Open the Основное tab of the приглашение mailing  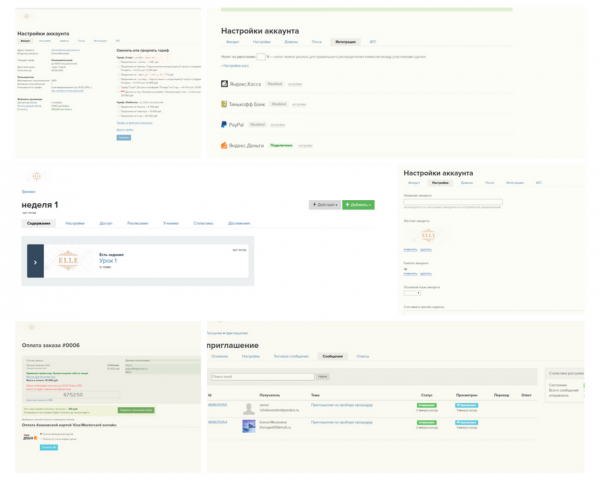tap(220, 356)
